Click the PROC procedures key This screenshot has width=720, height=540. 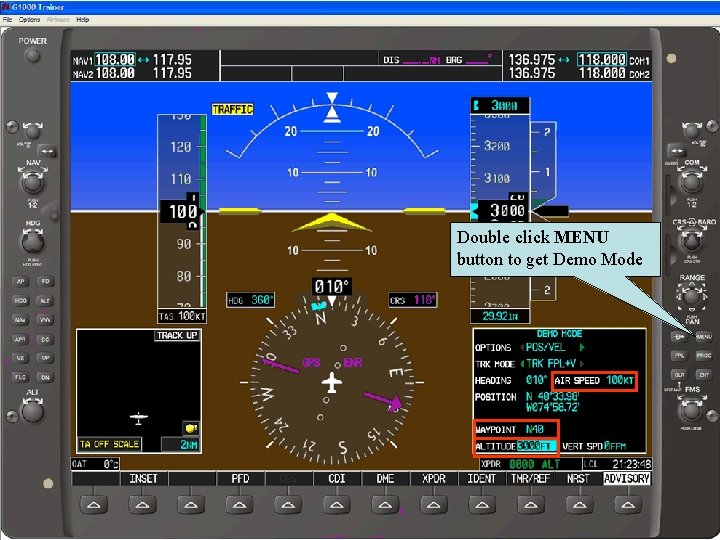coord(703,355)
